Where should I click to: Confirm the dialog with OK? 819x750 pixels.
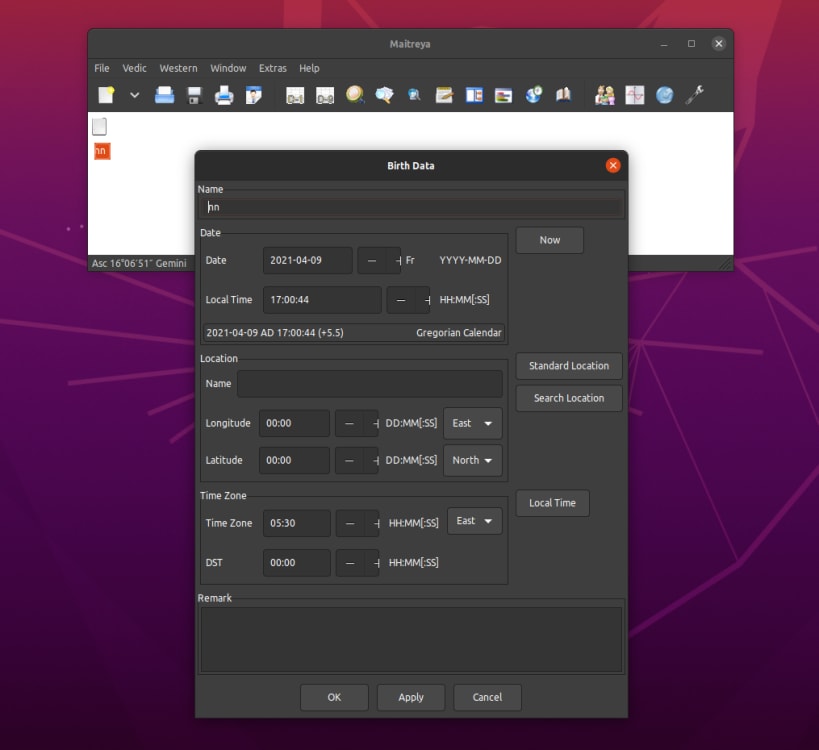click(334, 697)
